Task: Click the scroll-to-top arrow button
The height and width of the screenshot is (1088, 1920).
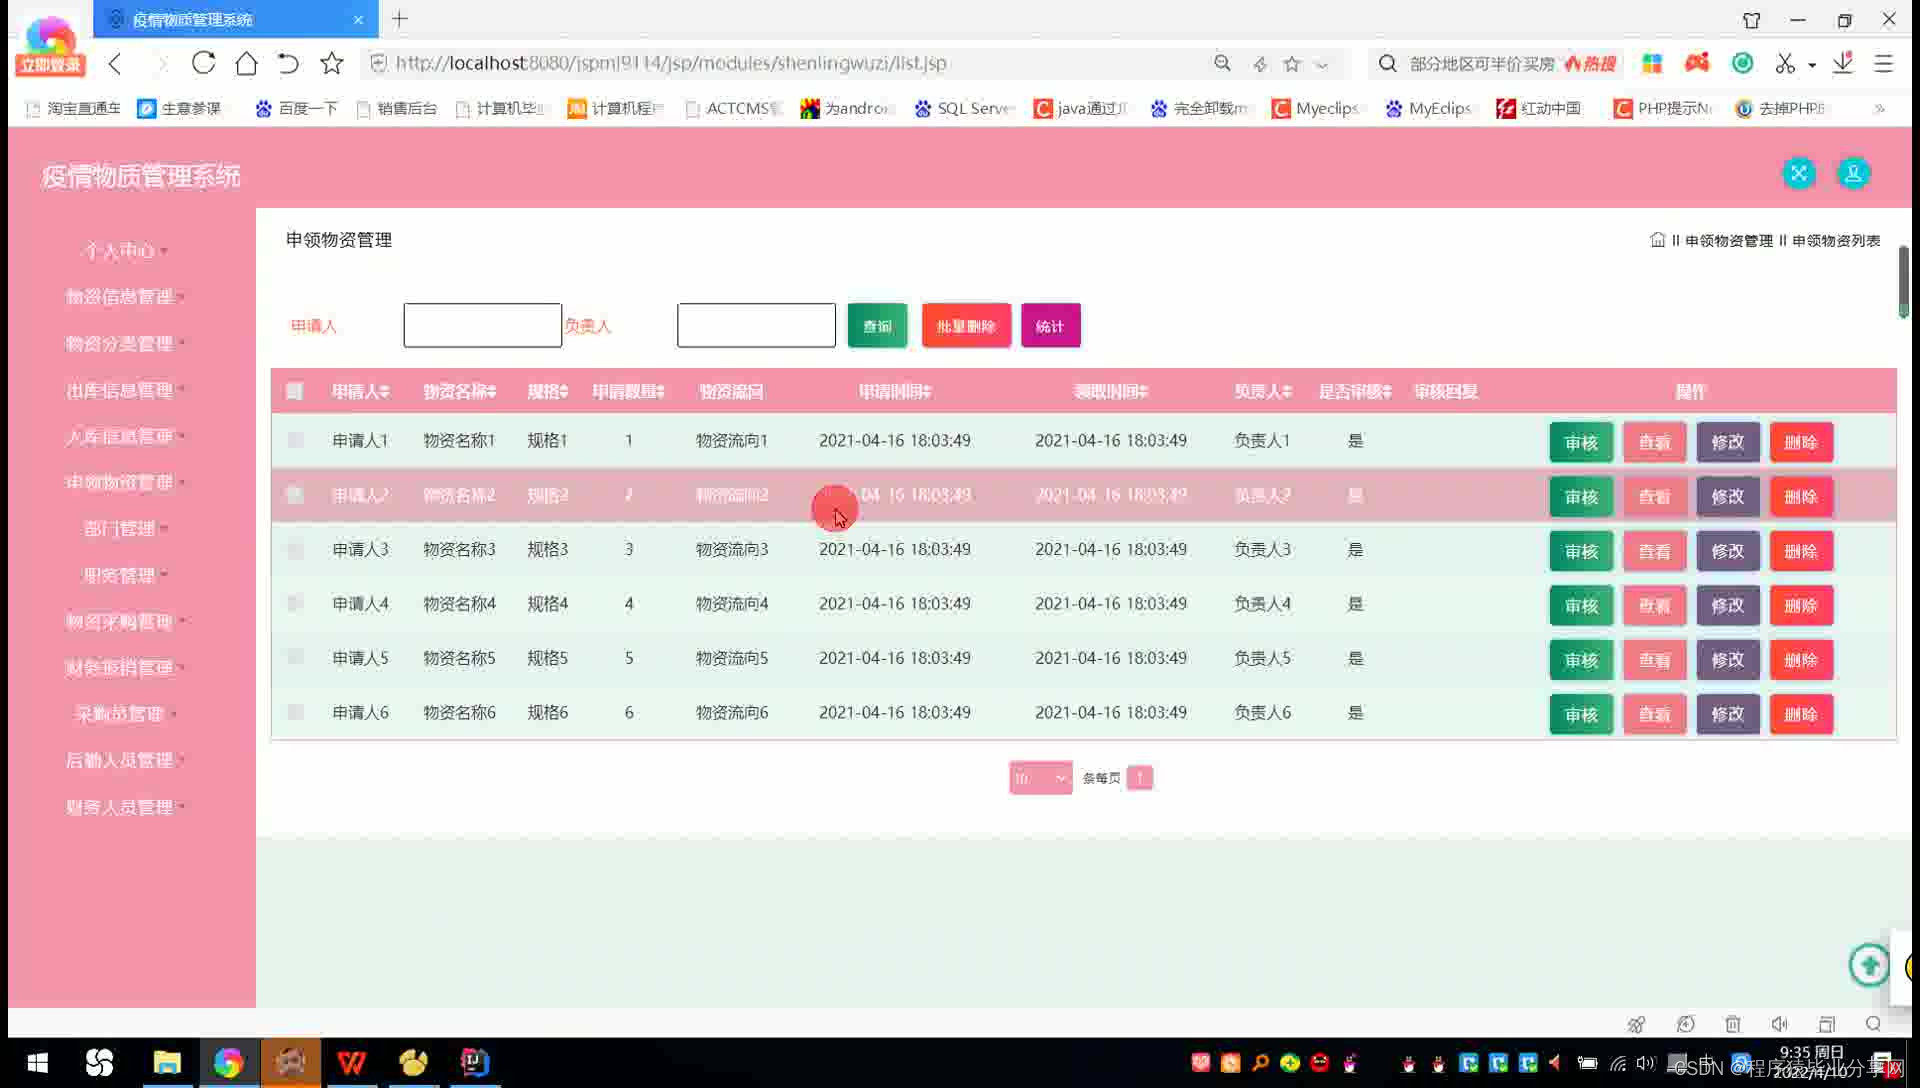Action: 1868,965
